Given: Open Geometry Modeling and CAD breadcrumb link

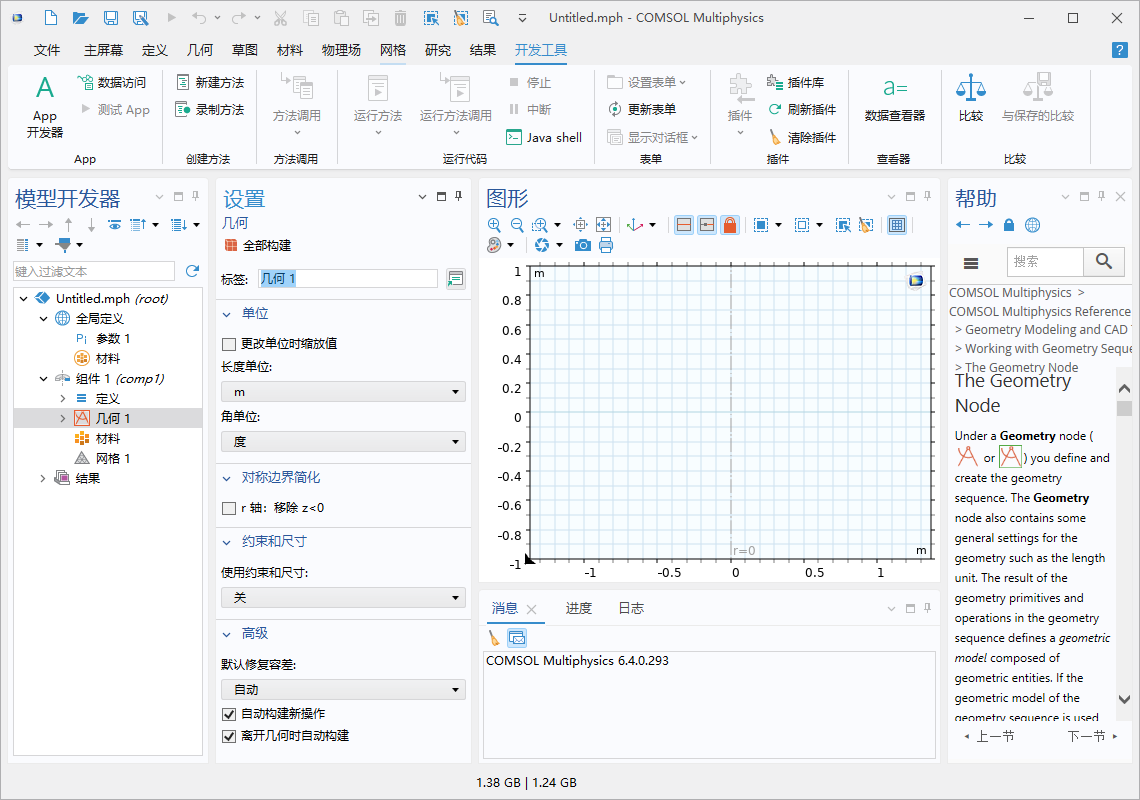Looking at the screenshot, I should click(x=1048, y=329).
